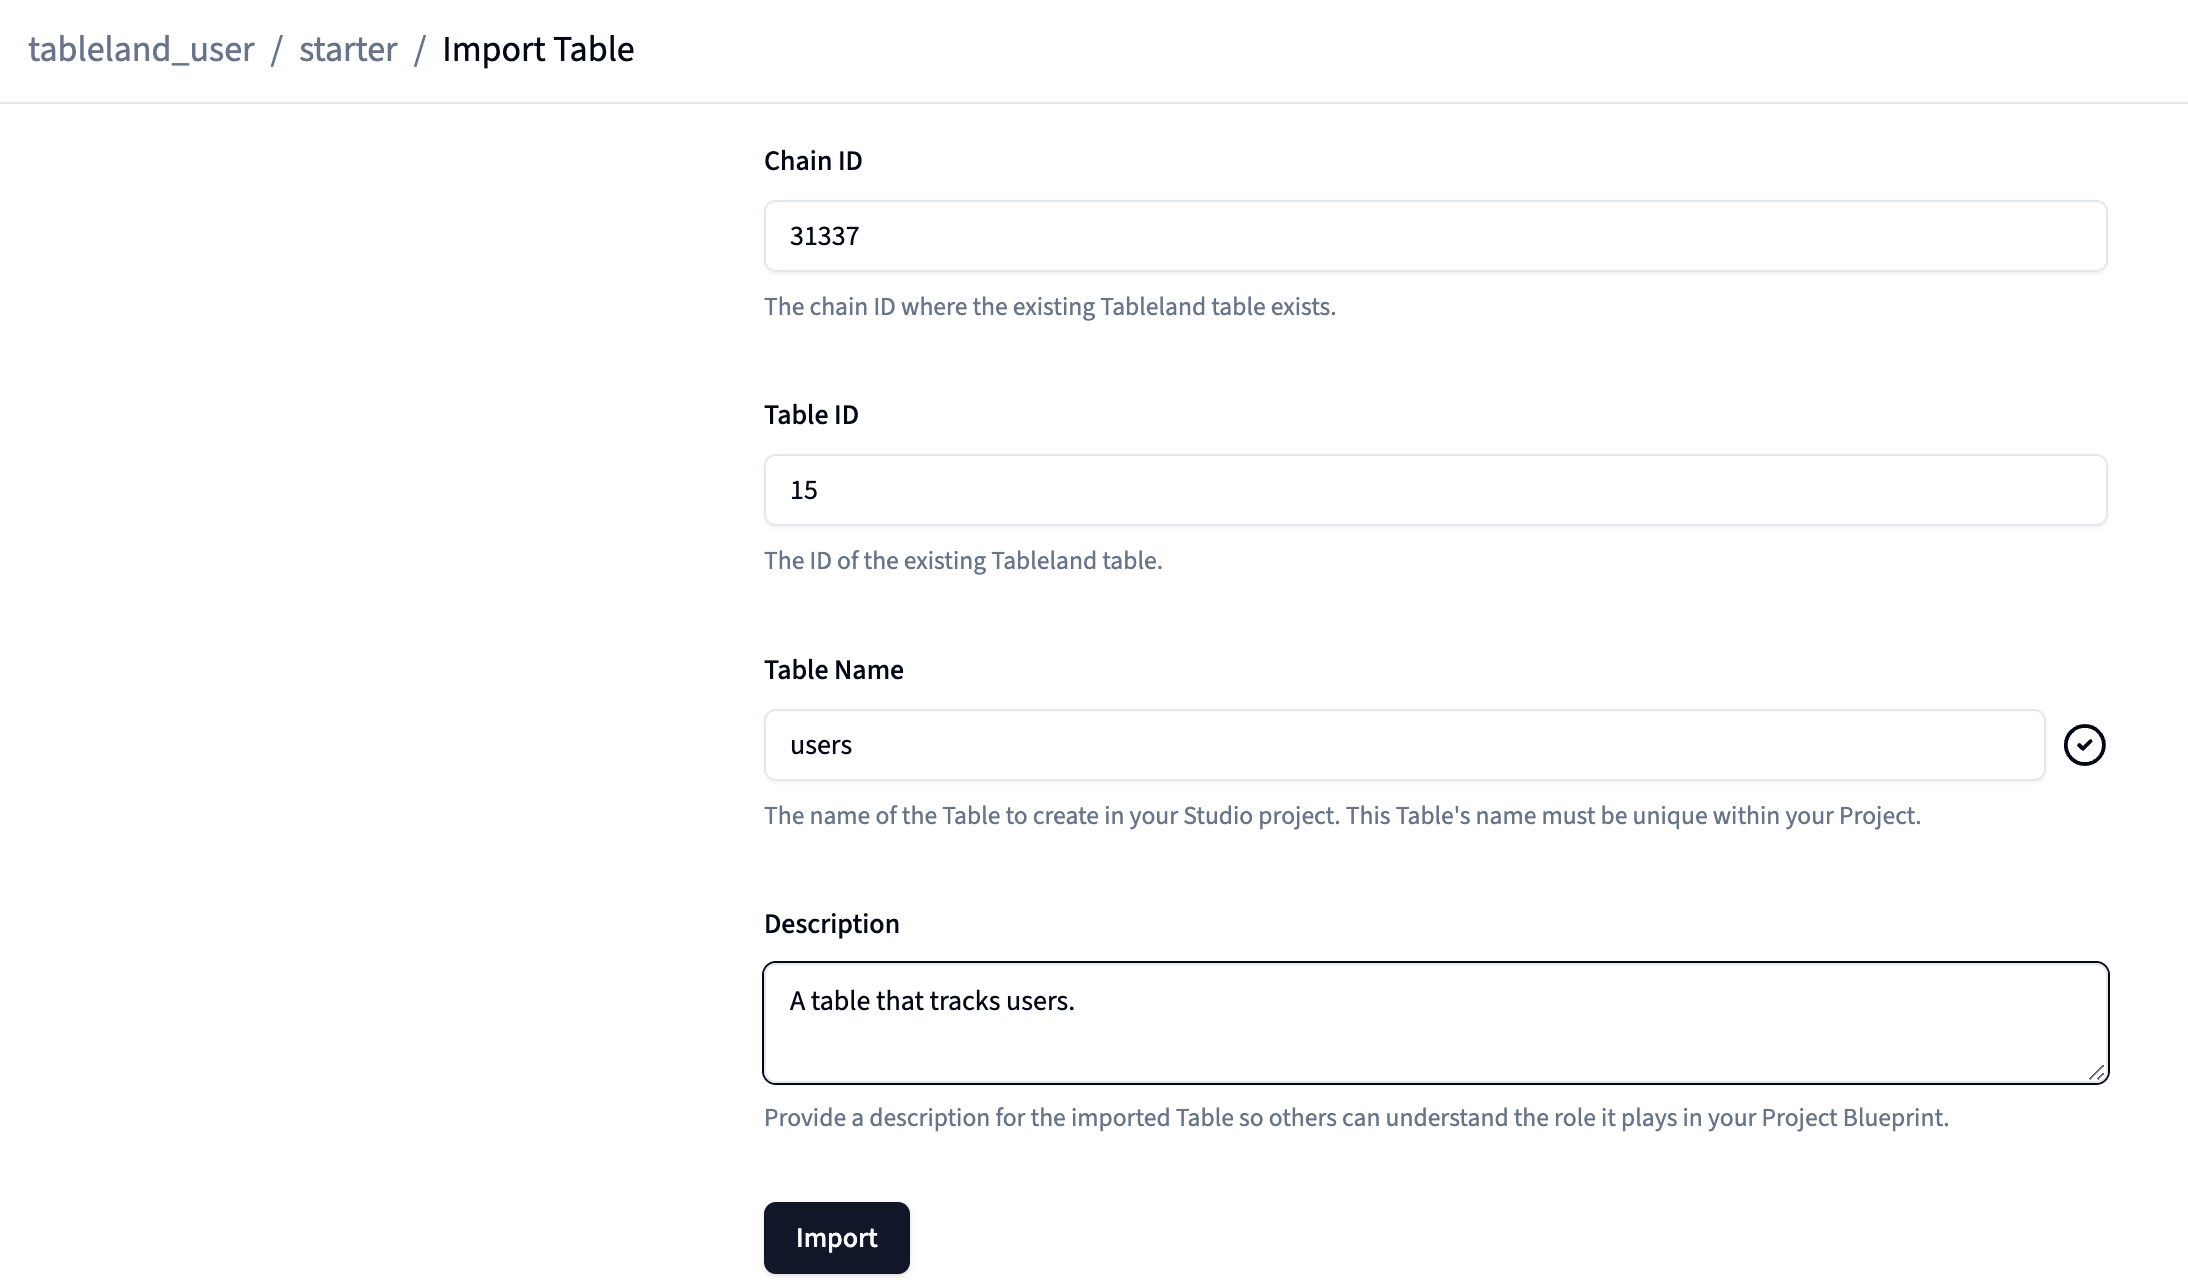Click the existing Tableland table ID hint

tap(962, 561)
